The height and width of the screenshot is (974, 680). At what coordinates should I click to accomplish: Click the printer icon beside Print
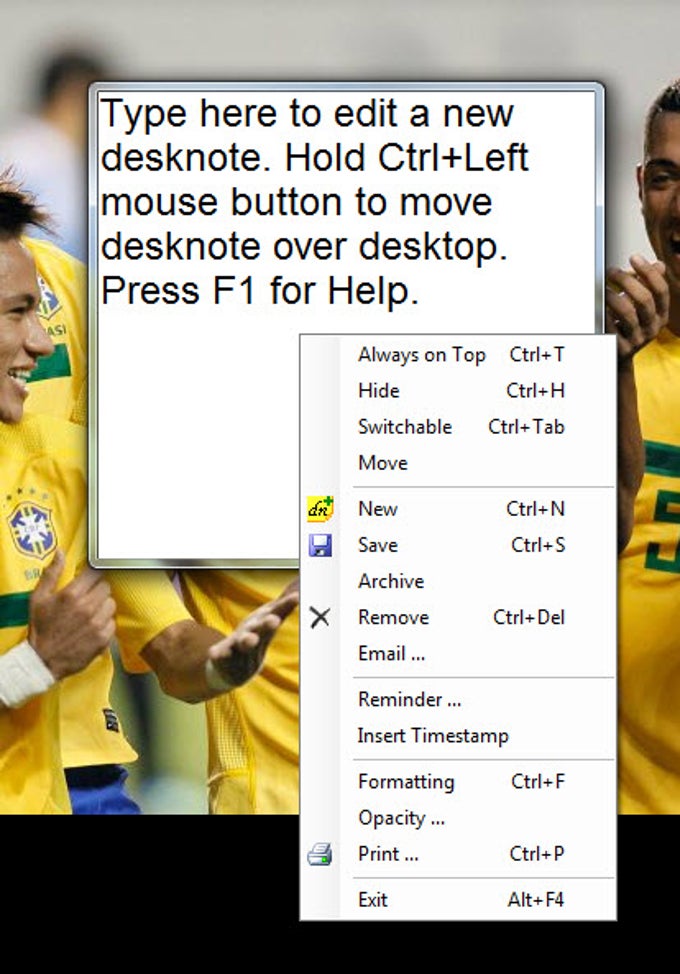pyautogui.click(x=320, y=855)
